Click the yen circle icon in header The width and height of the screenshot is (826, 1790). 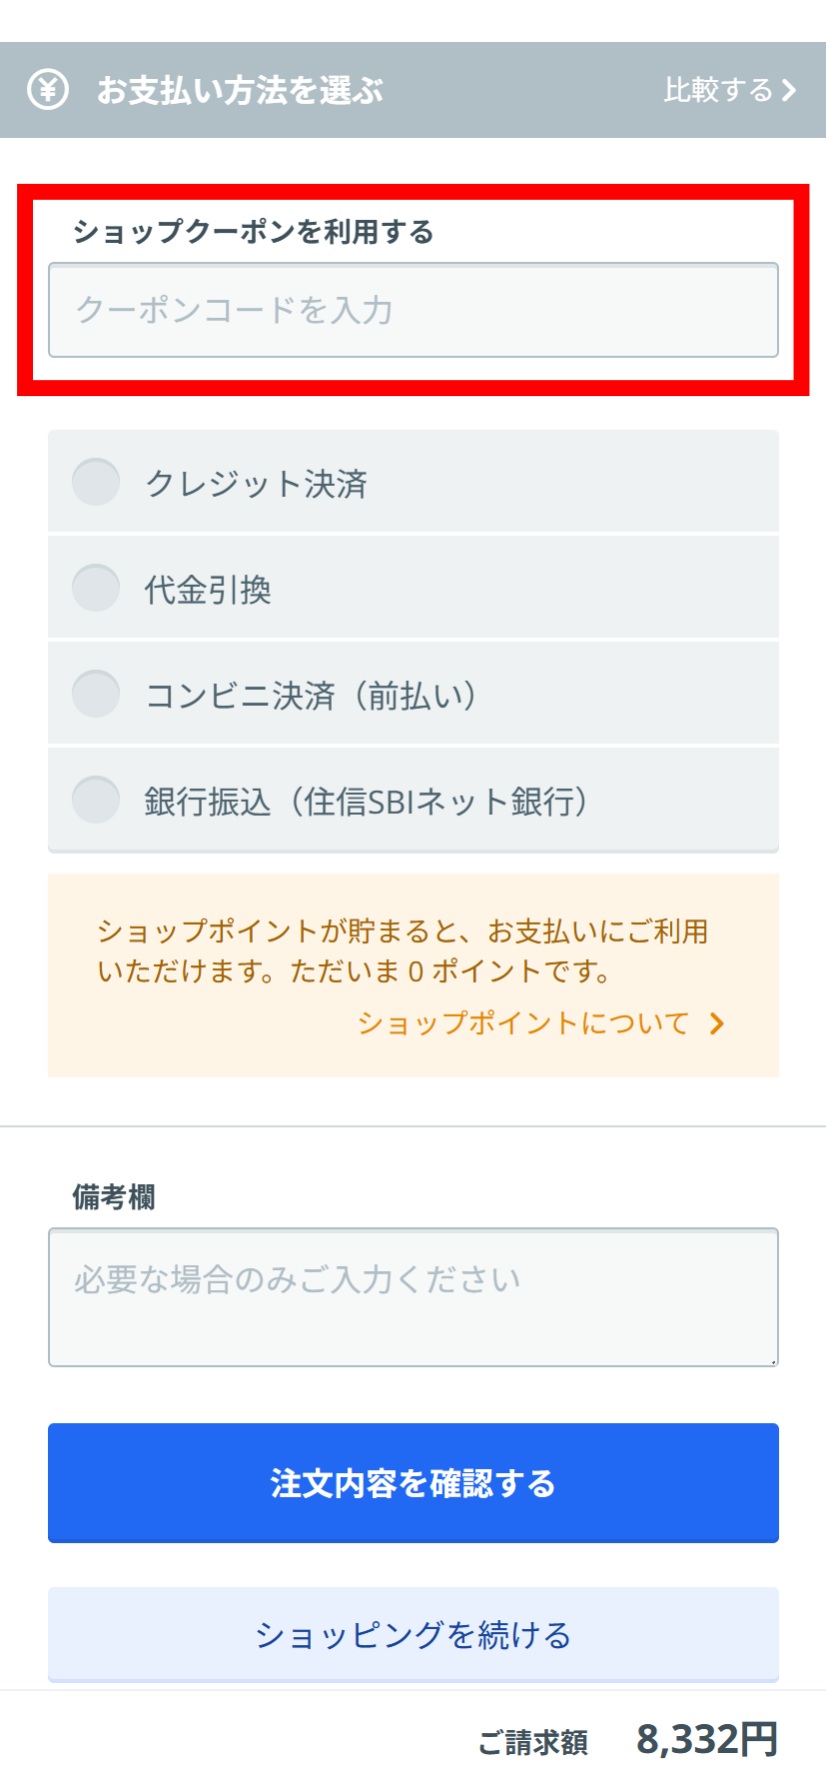47,90
